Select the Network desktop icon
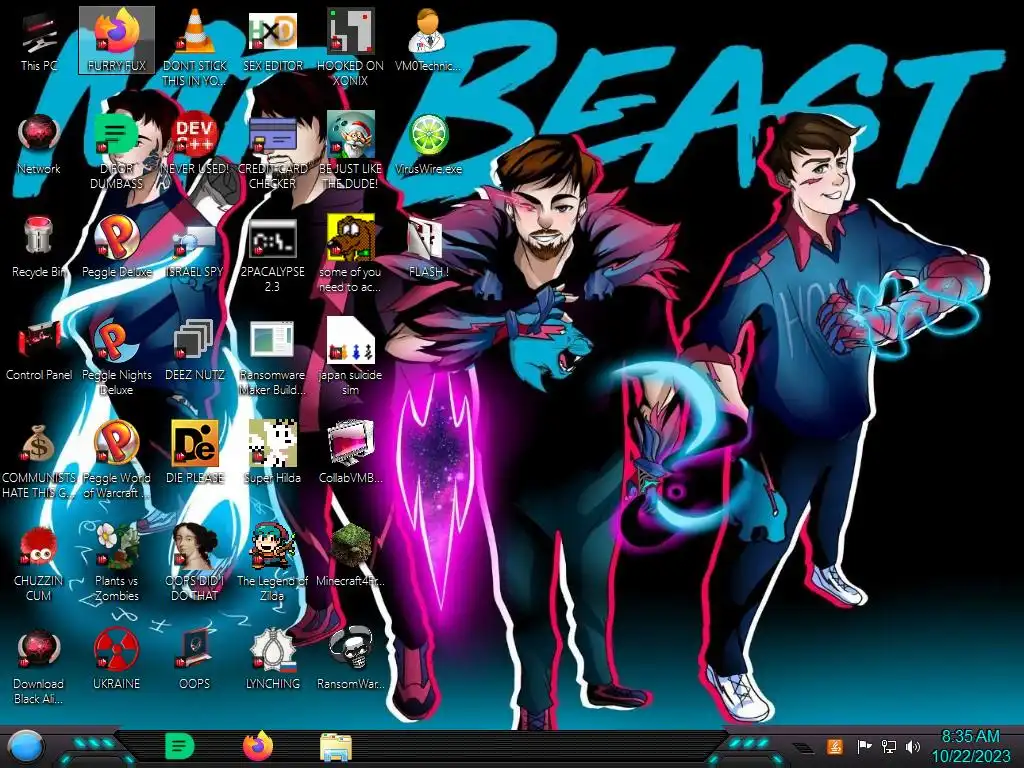 [39, 145]
